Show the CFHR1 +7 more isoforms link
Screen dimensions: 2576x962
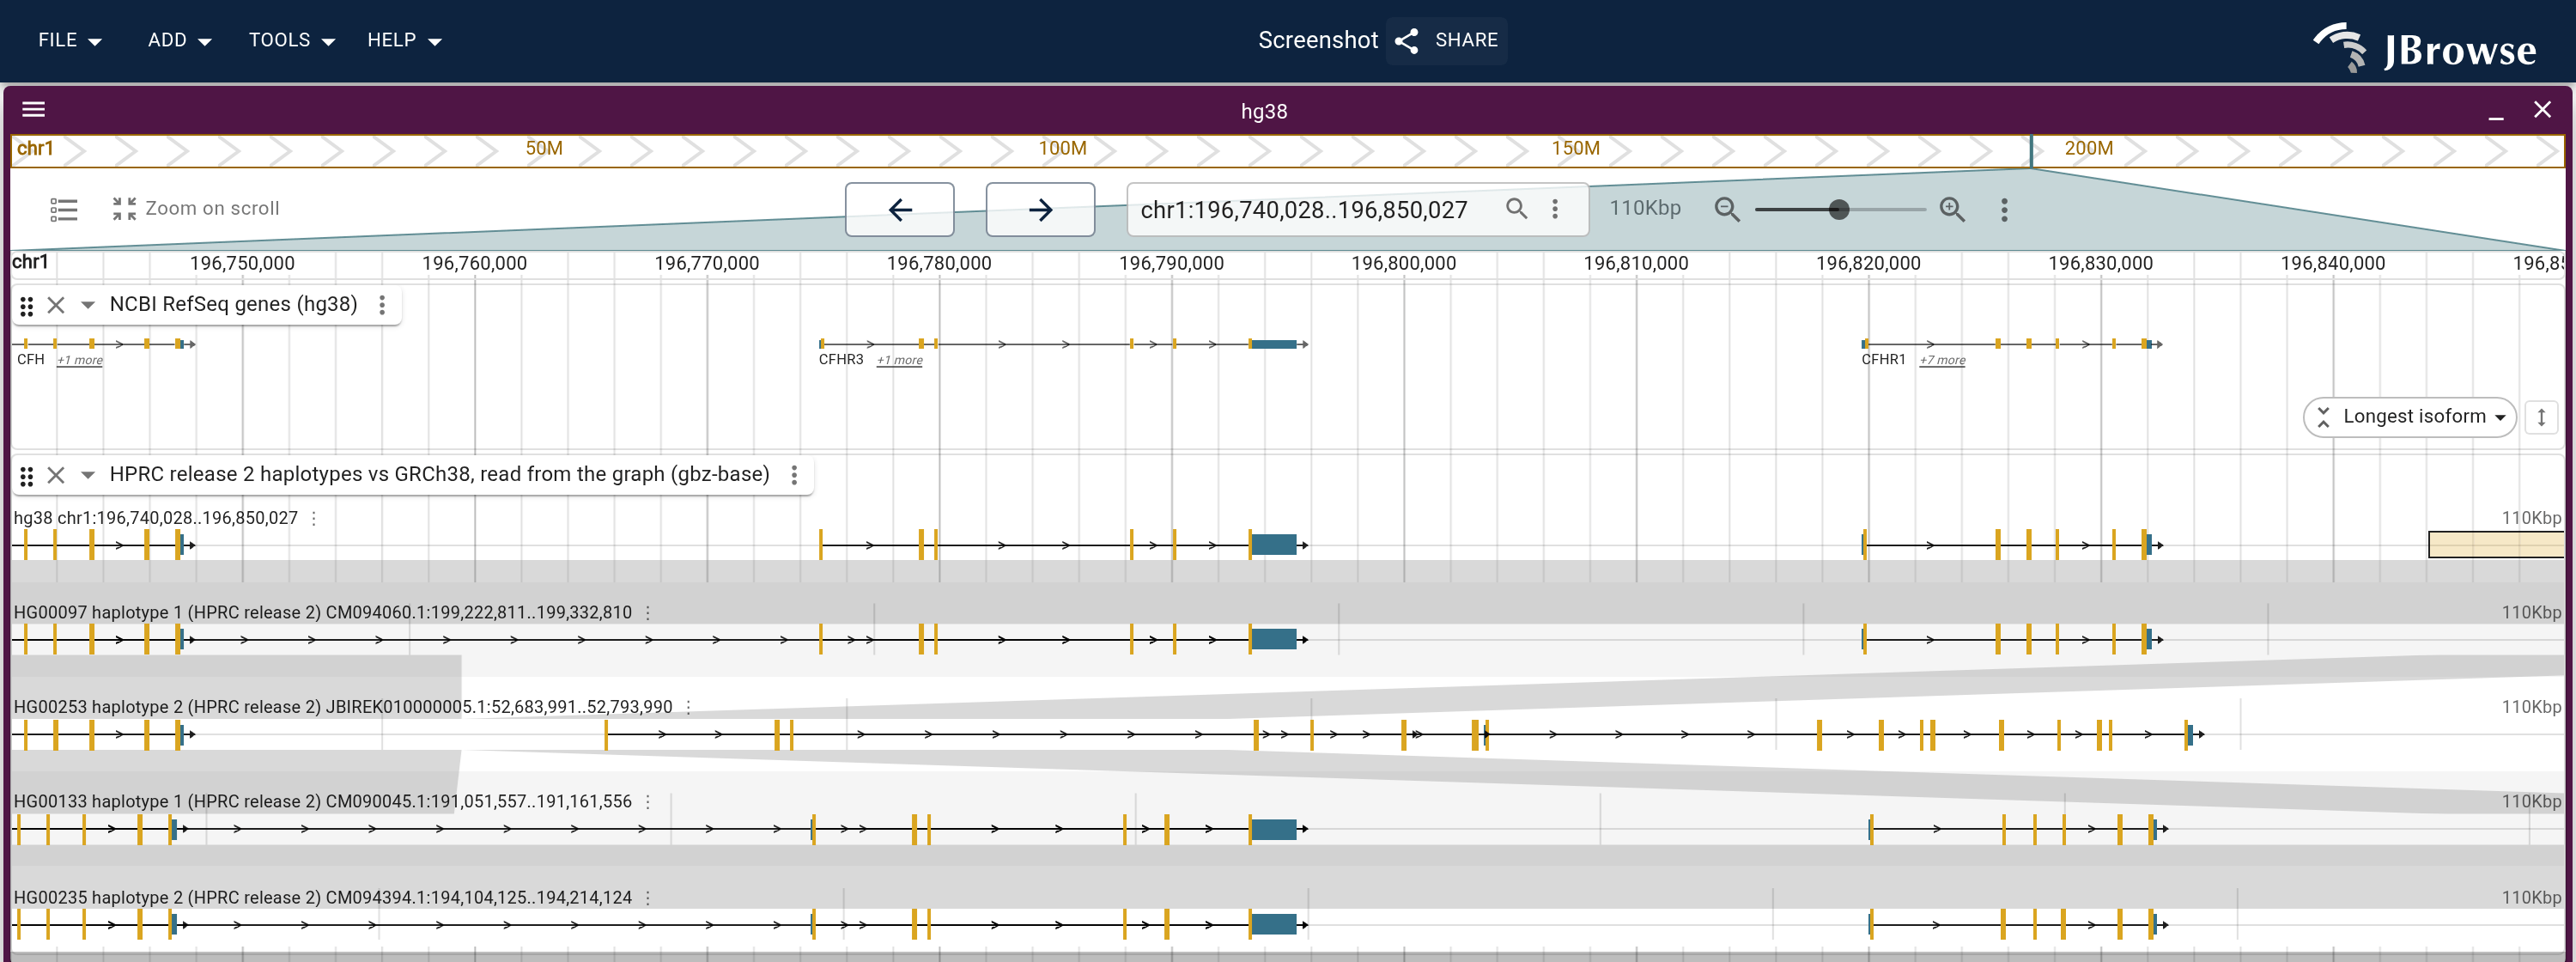point(1942,360)
